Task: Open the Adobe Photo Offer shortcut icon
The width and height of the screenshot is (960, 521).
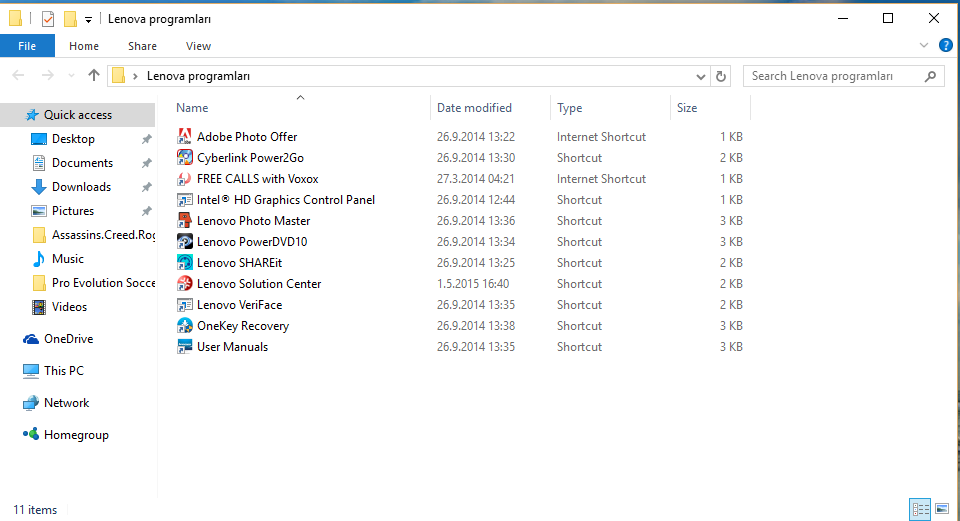Action: coord(184,137)
